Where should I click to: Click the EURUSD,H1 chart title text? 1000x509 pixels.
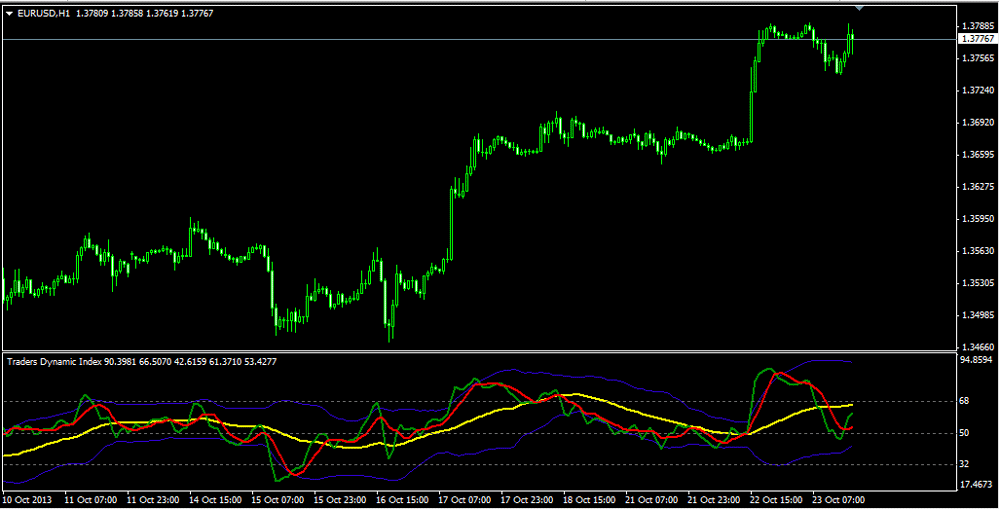(x=43, y=12)
